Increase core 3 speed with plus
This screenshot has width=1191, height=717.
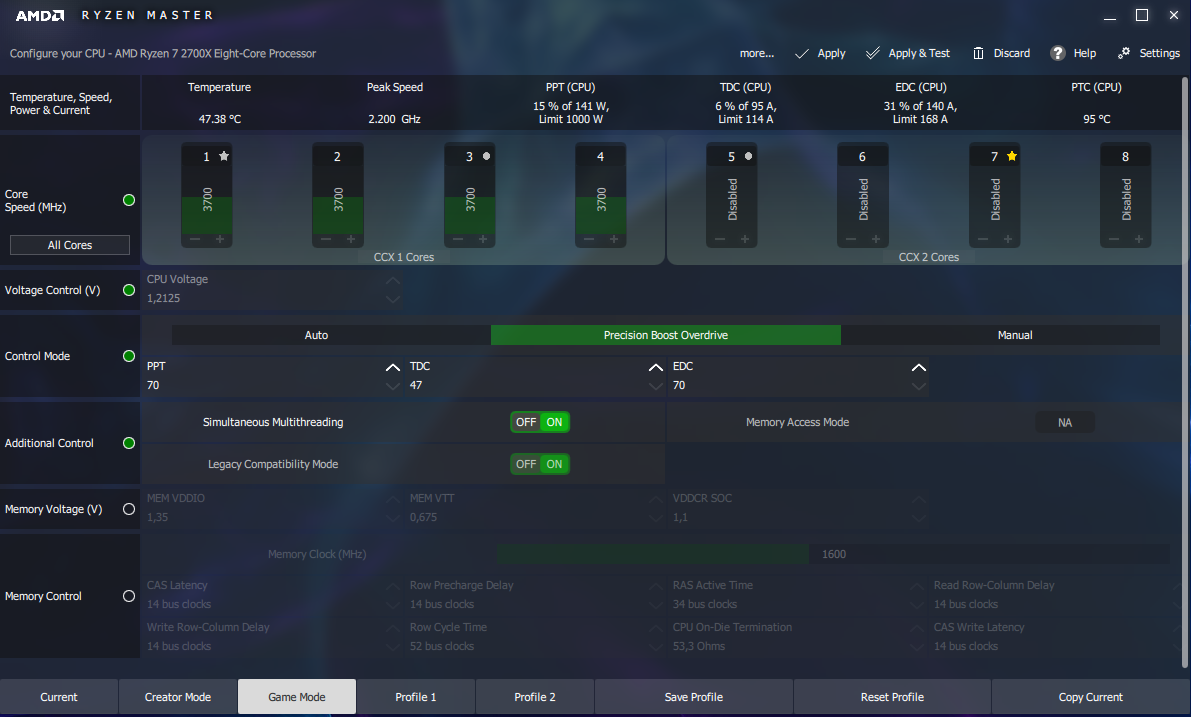[x=483, y=239]
